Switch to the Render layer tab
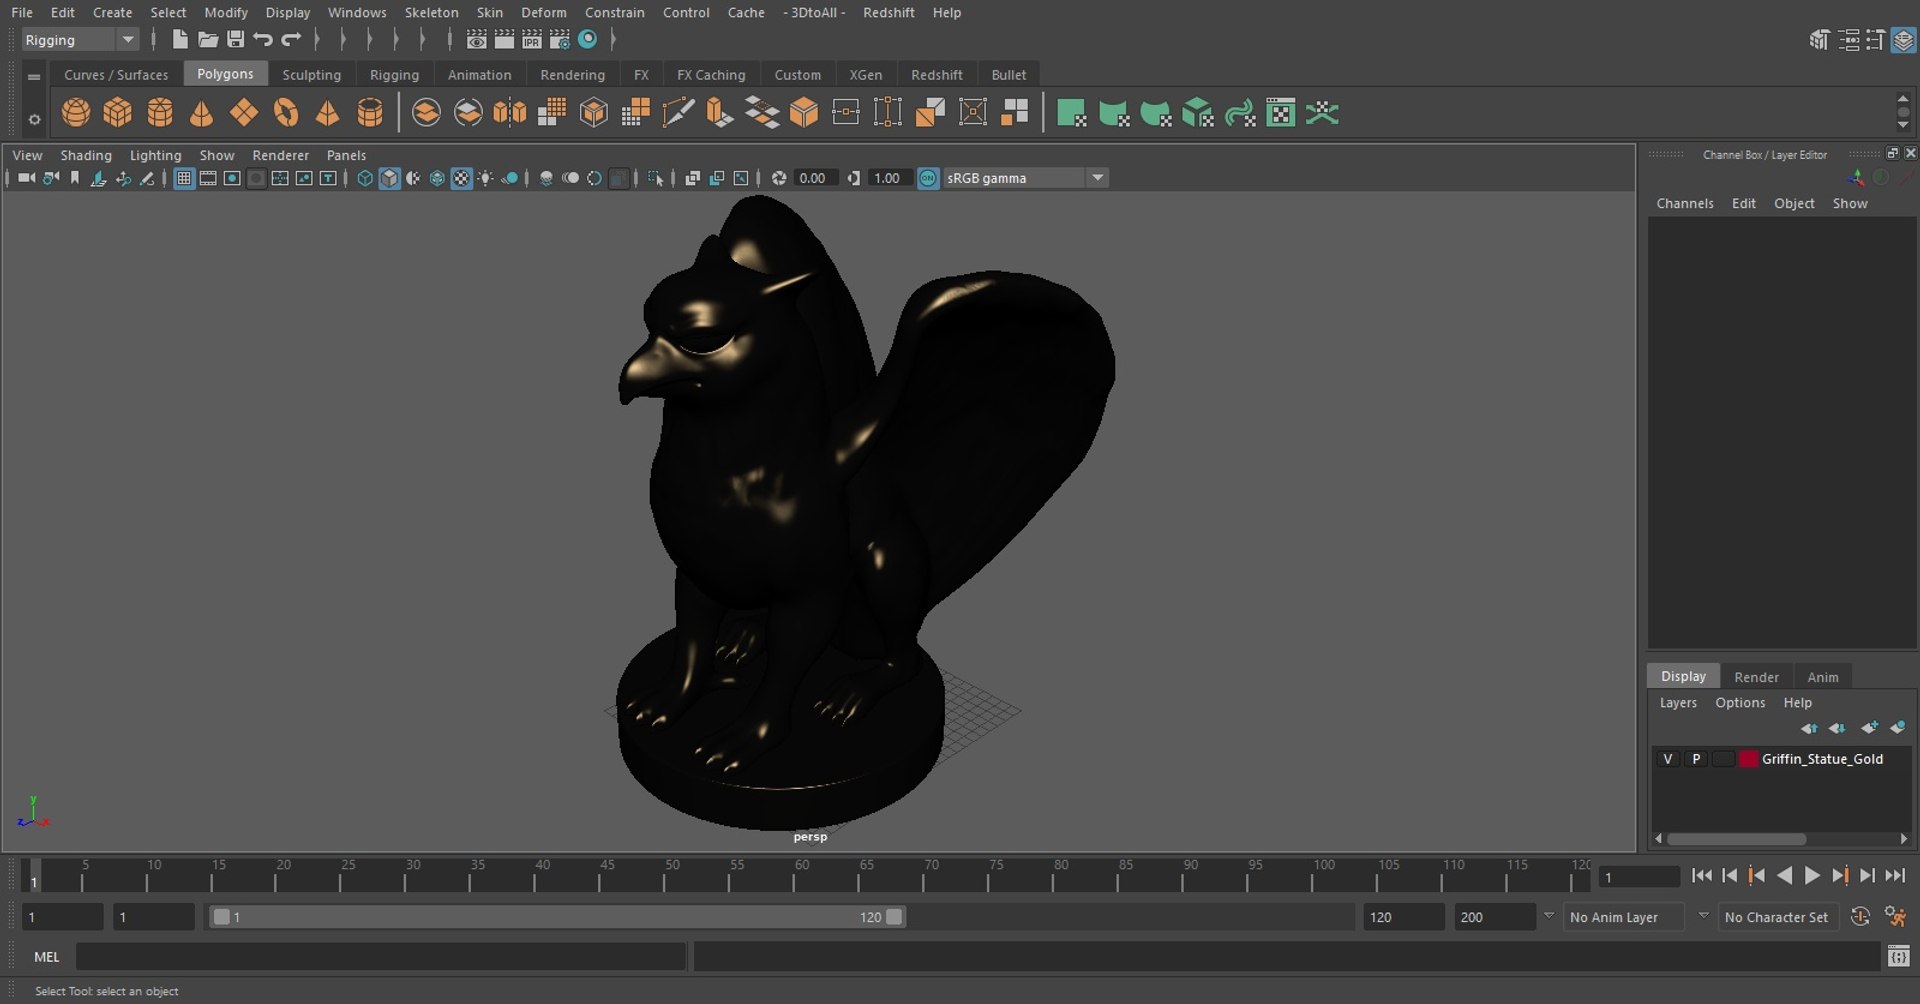Viewport: 1920px width, 1004px height. click(x=1757, y=677)
